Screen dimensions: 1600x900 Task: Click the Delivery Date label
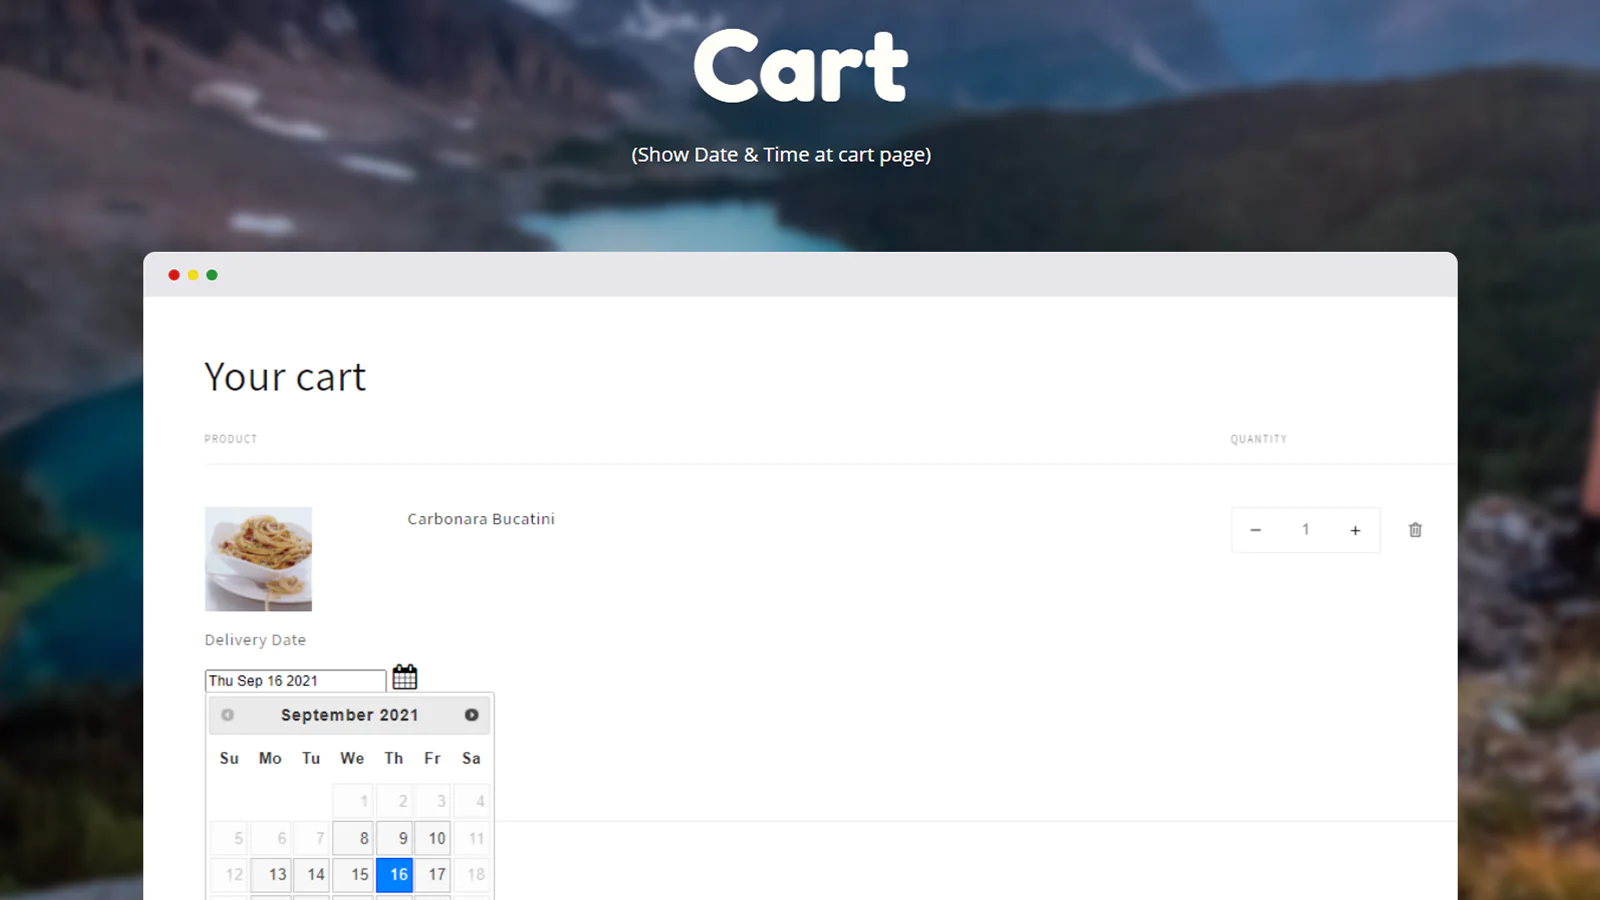(x=255, y=640)
